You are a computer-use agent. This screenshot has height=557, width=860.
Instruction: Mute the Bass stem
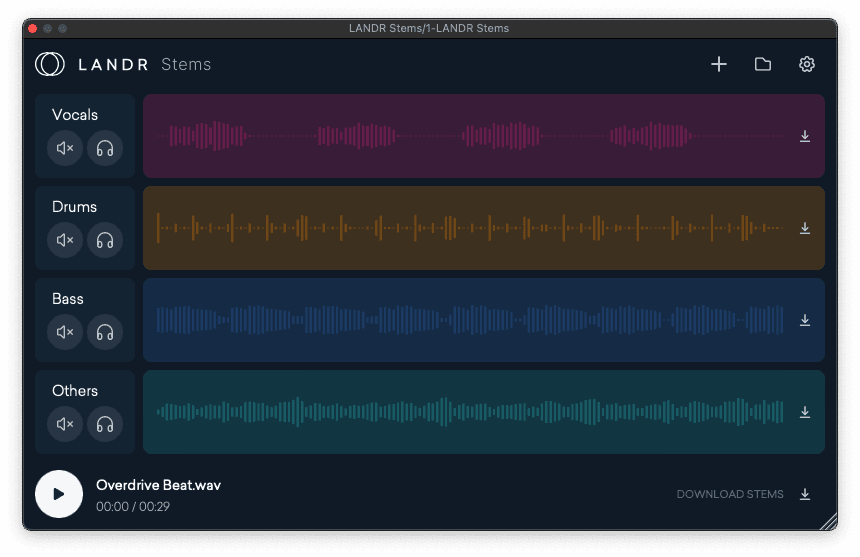click(65, 333)
